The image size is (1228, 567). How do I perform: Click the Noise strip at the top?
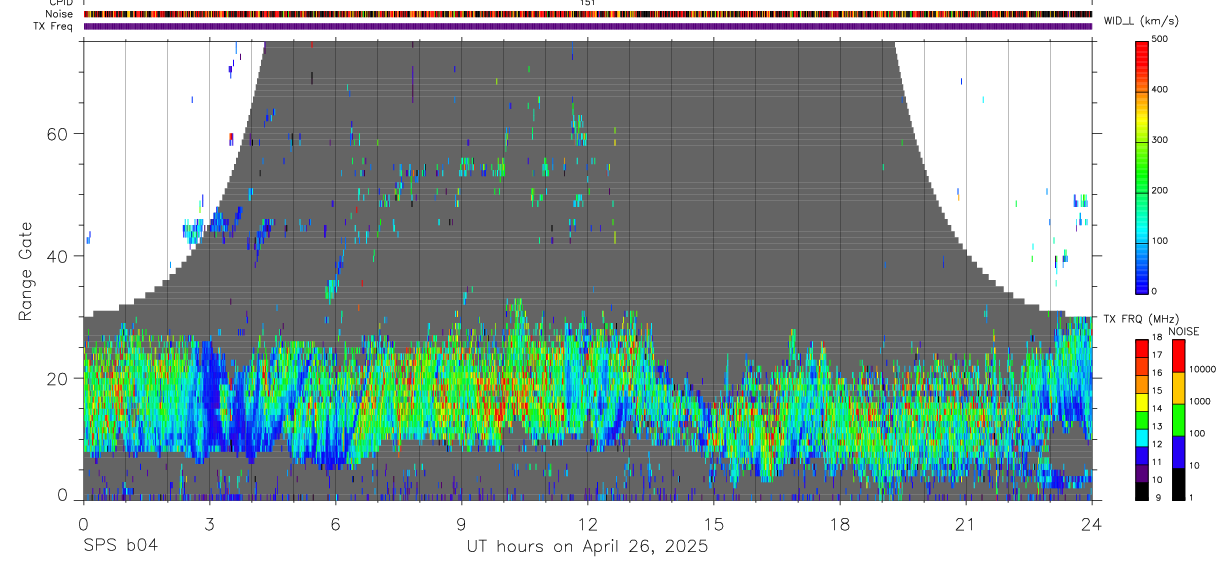pyautogui.click(x=588, y=14)
